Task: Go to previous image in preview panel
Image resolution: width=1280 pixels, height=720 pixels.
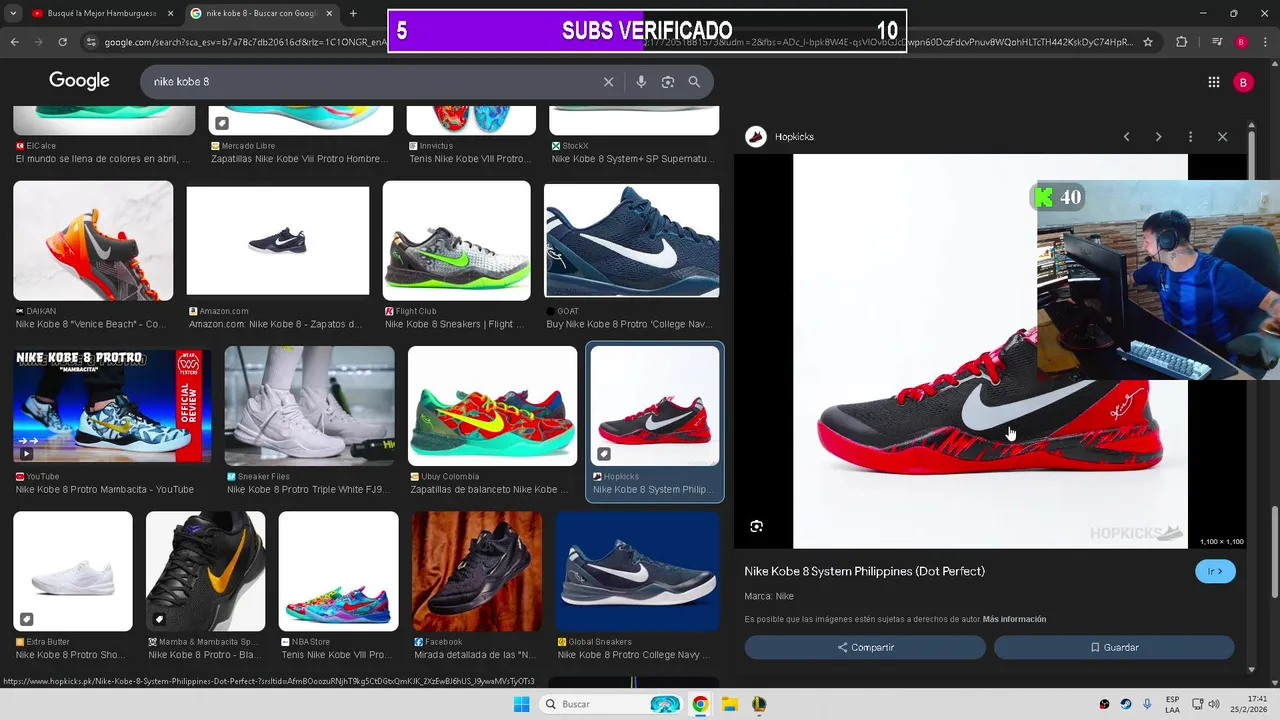Action: pos(1126,137)
